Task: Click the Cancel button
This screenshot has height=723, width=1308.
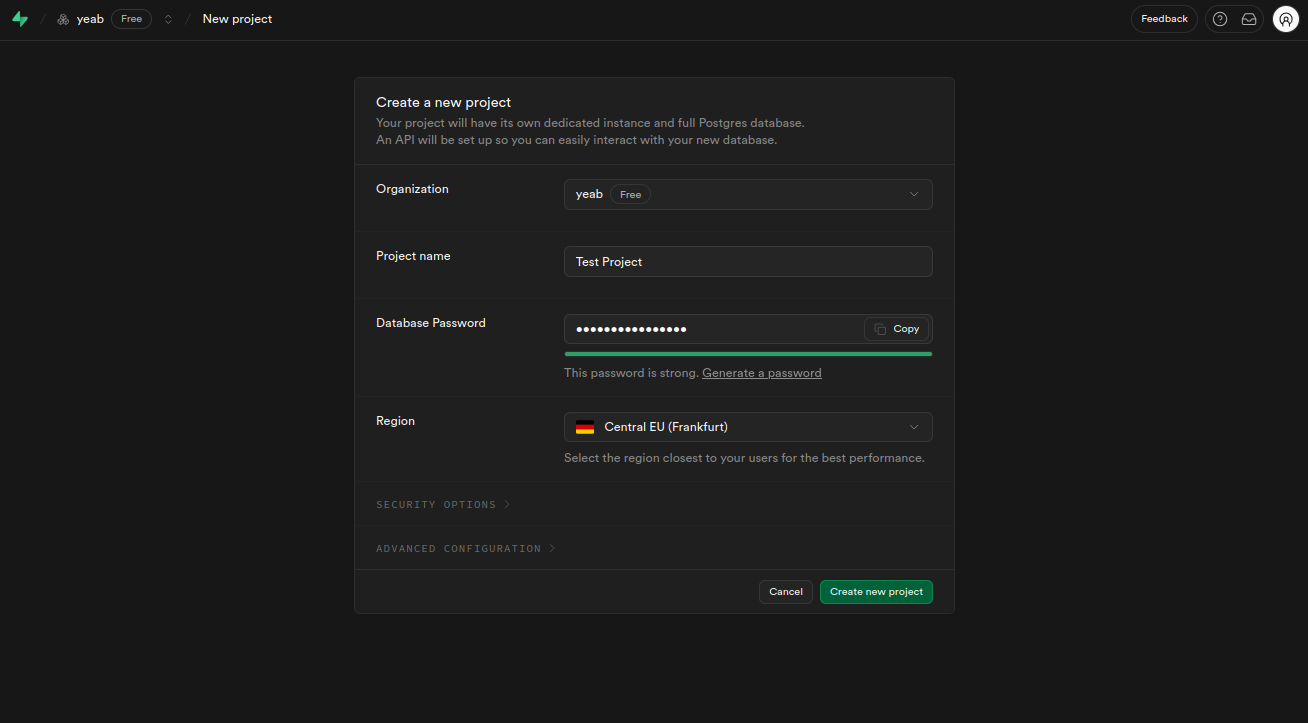Action: coord(786,592)
